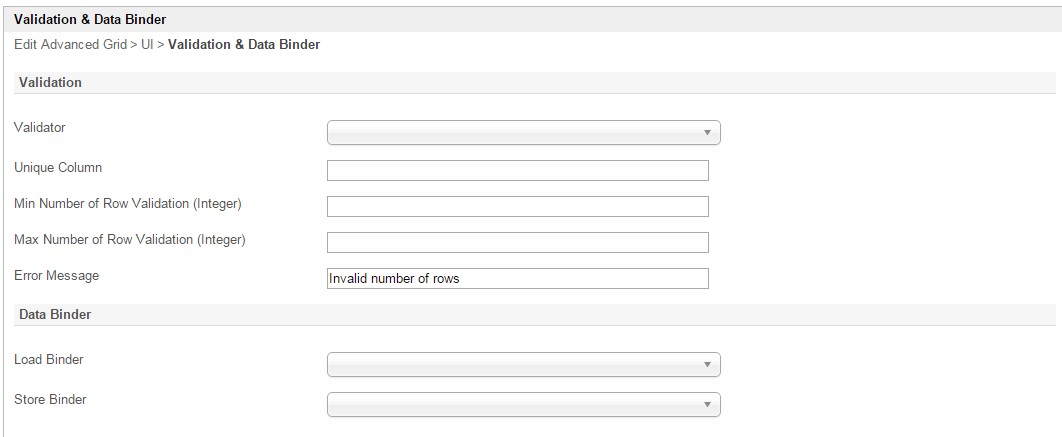Go to Edit Advanced Grid breadcrumb
This screenshot has width=1062, height=437.
pyautogui.click(x=70, y=45)
